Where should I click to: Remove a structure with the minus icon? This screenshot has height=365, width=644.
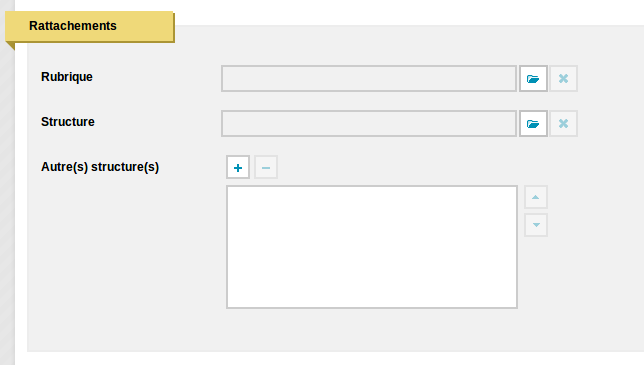click(266, 167)
